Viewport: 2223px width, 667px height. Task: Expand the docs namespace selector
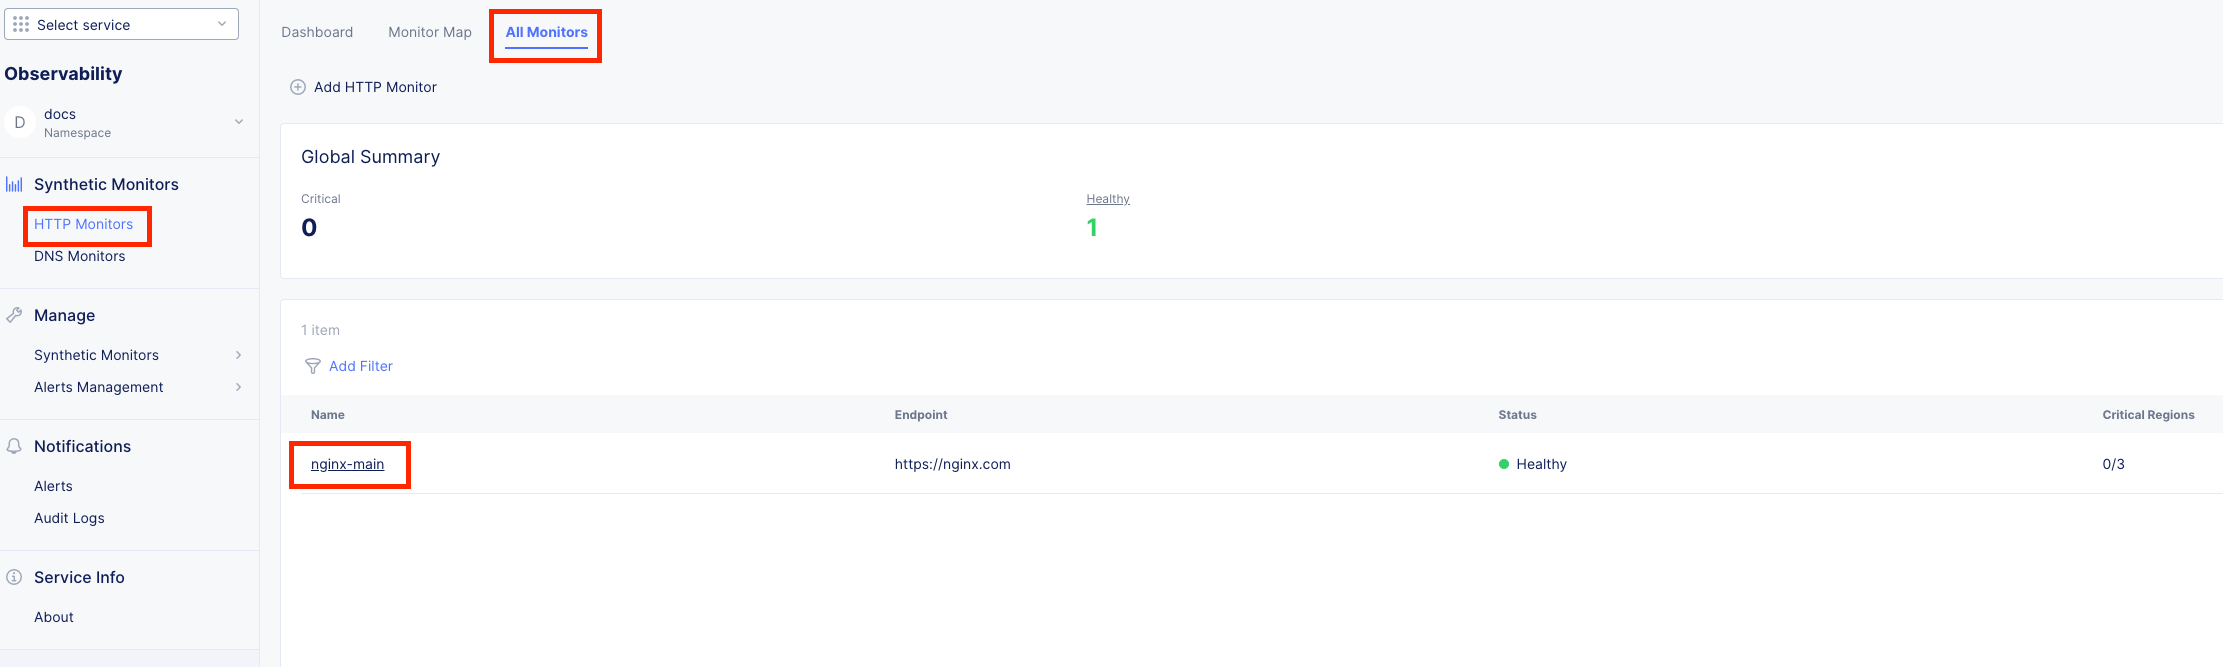pyautogui.click(x=238, y=122)
